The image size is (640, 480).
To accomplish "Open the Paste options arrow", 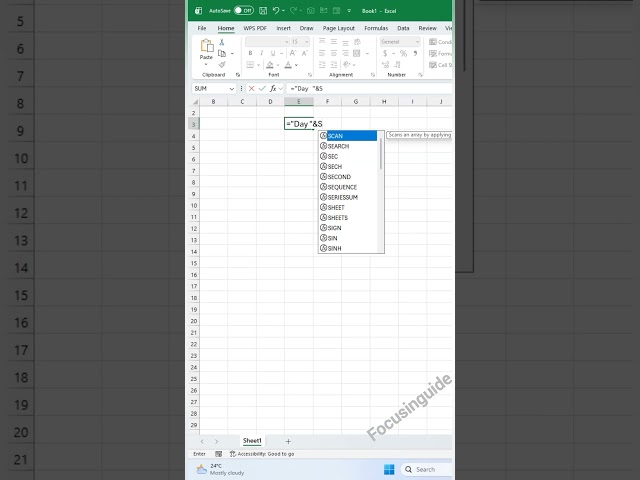I will coord(206,64).
